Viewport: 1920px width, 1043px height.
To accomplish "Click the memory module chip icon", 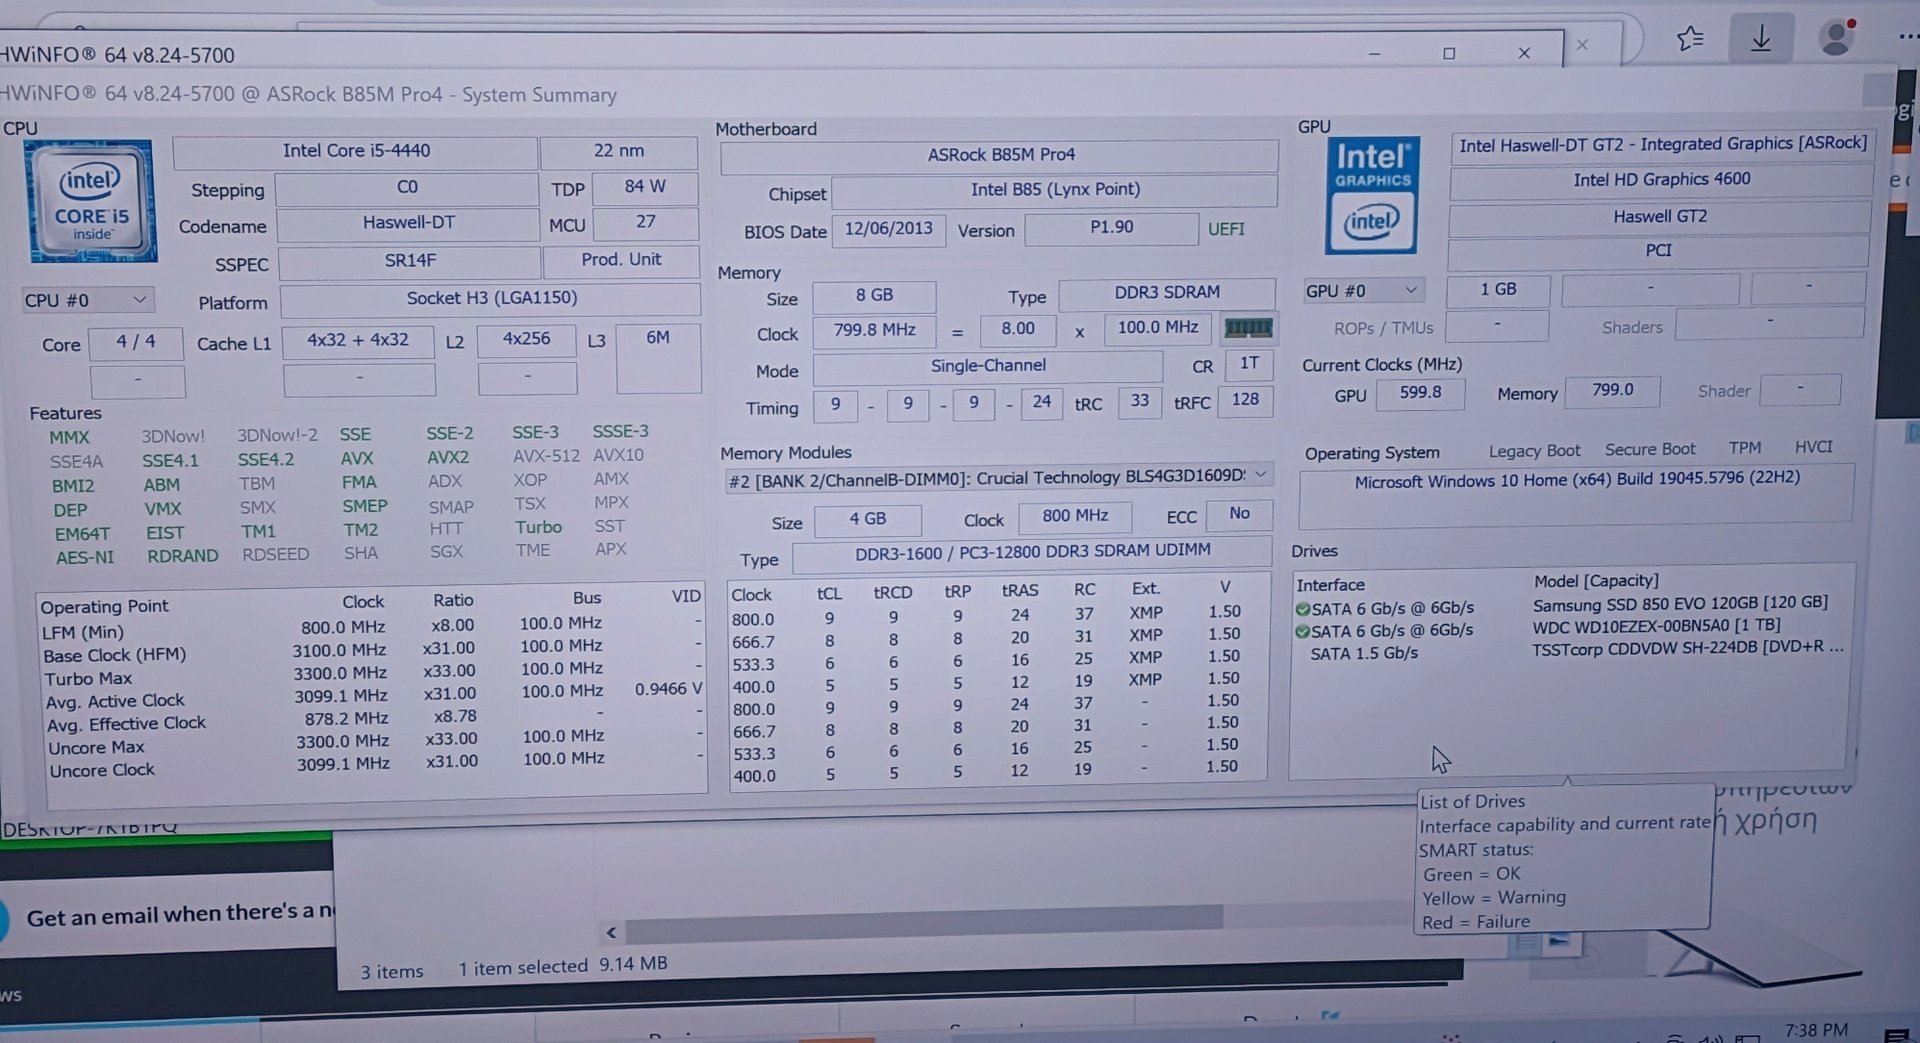I will click(1248, 328).
